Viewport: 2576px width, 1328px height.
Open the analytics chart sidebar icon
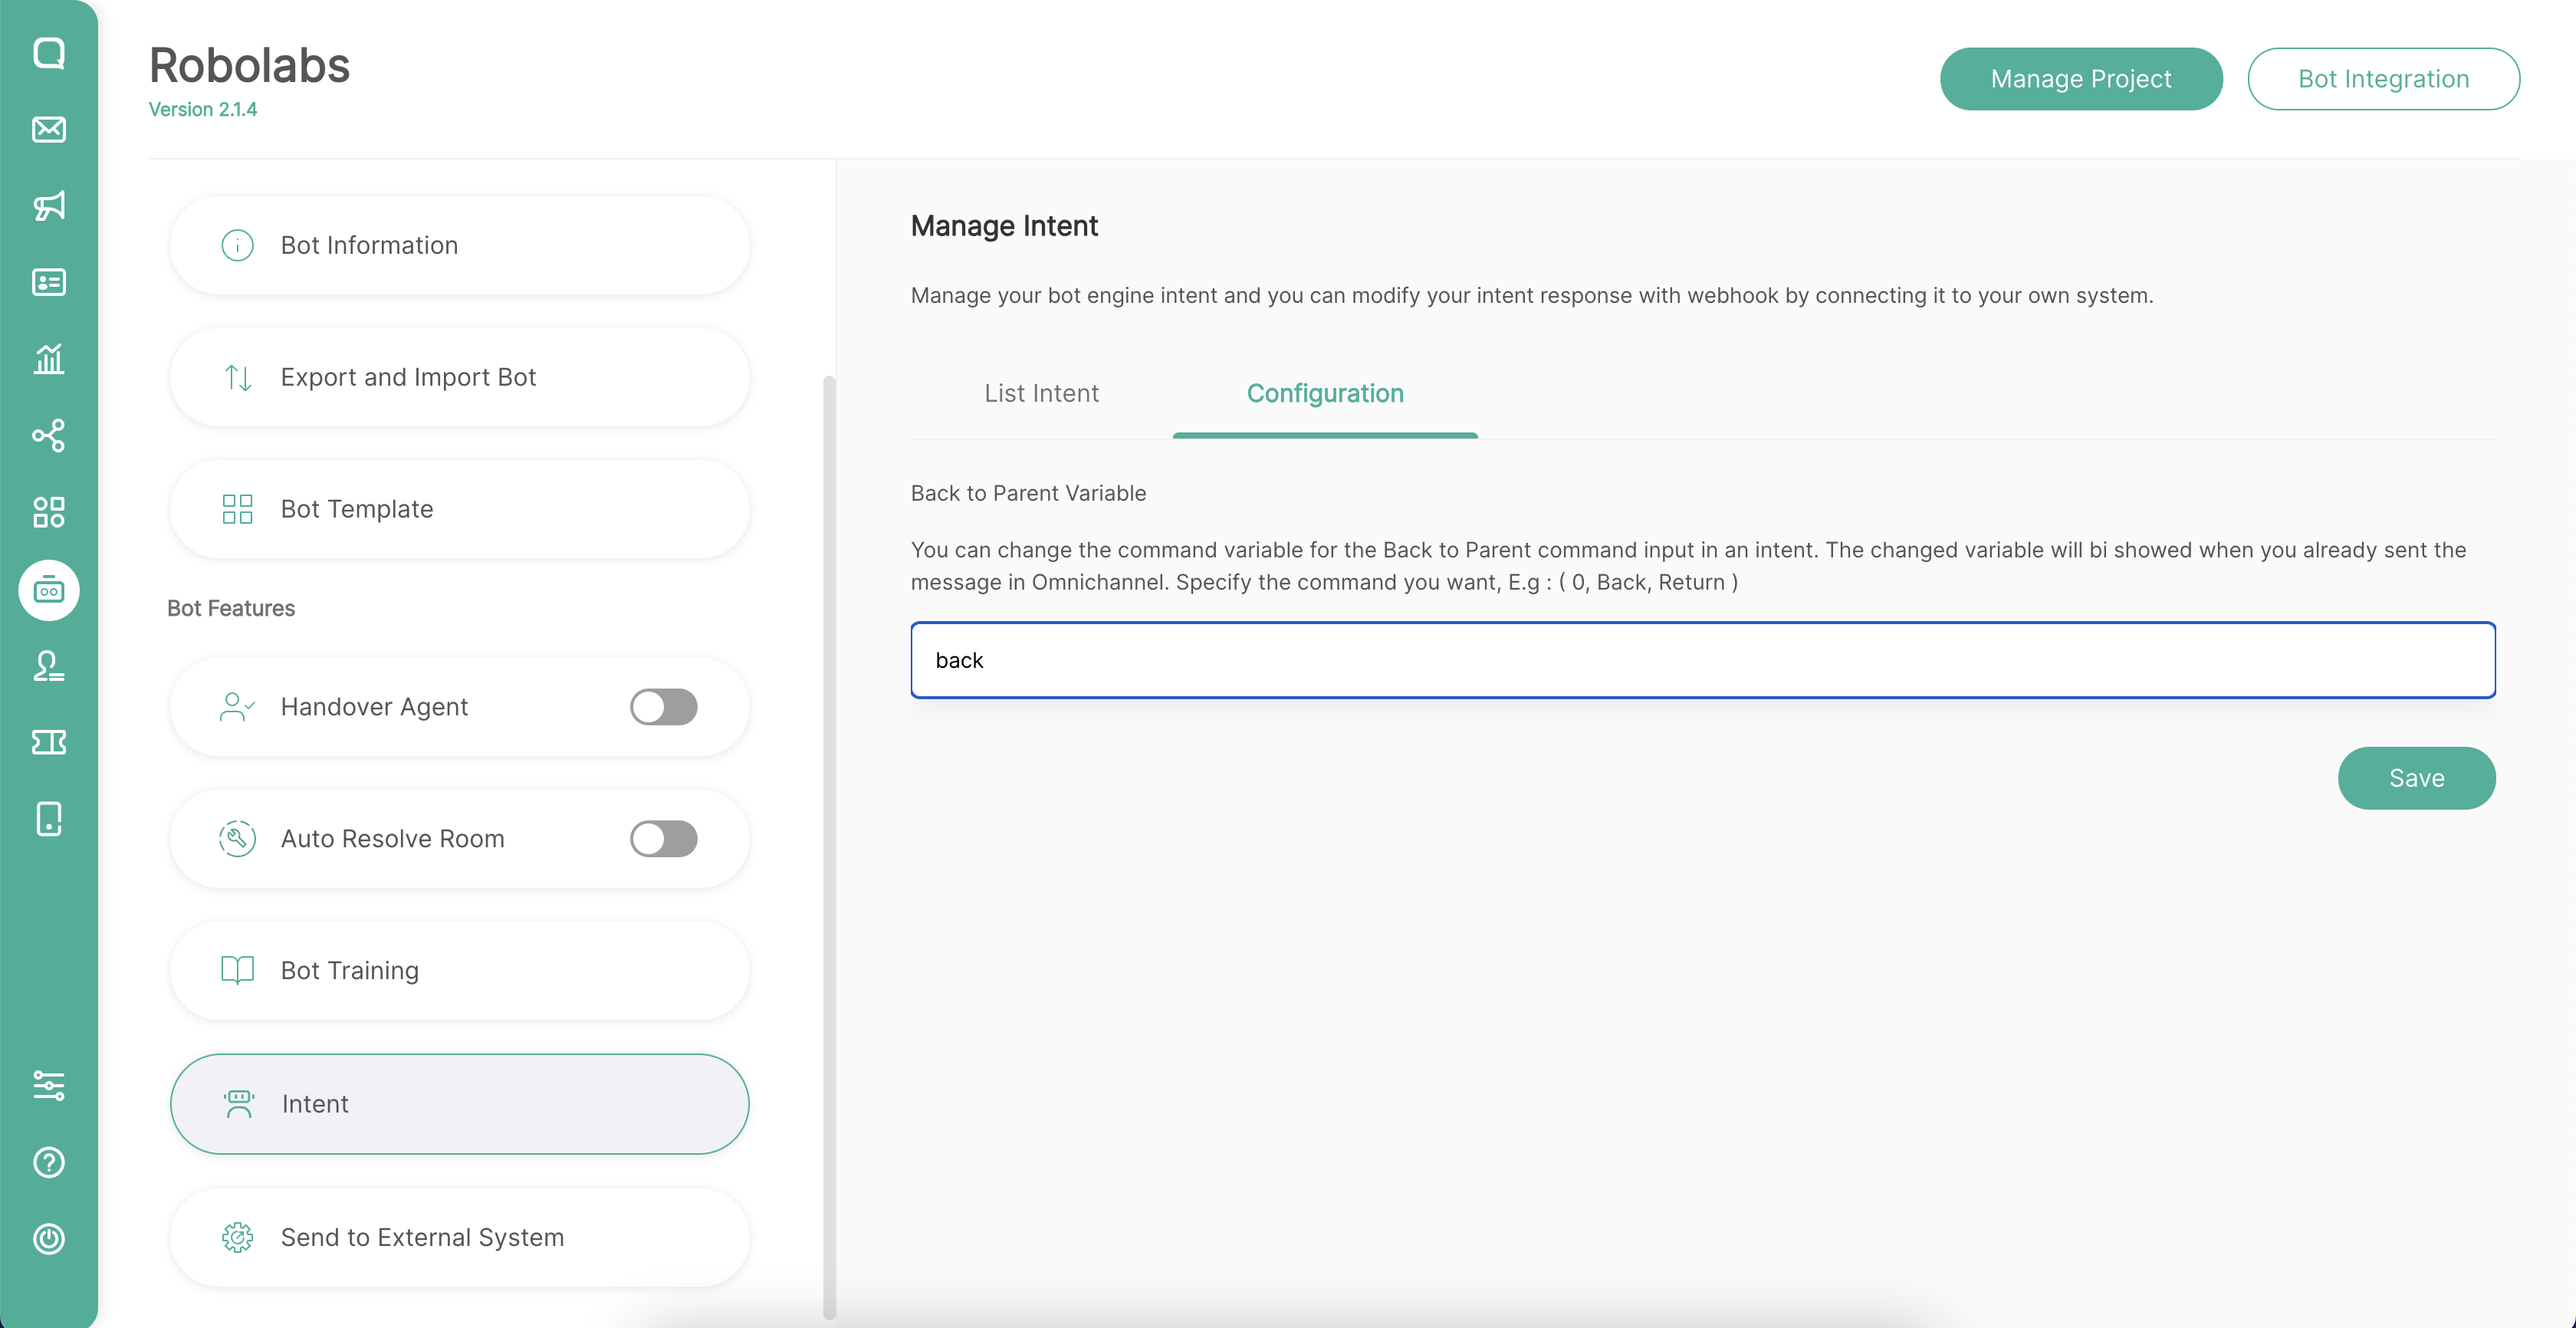(x=49, y=359)
